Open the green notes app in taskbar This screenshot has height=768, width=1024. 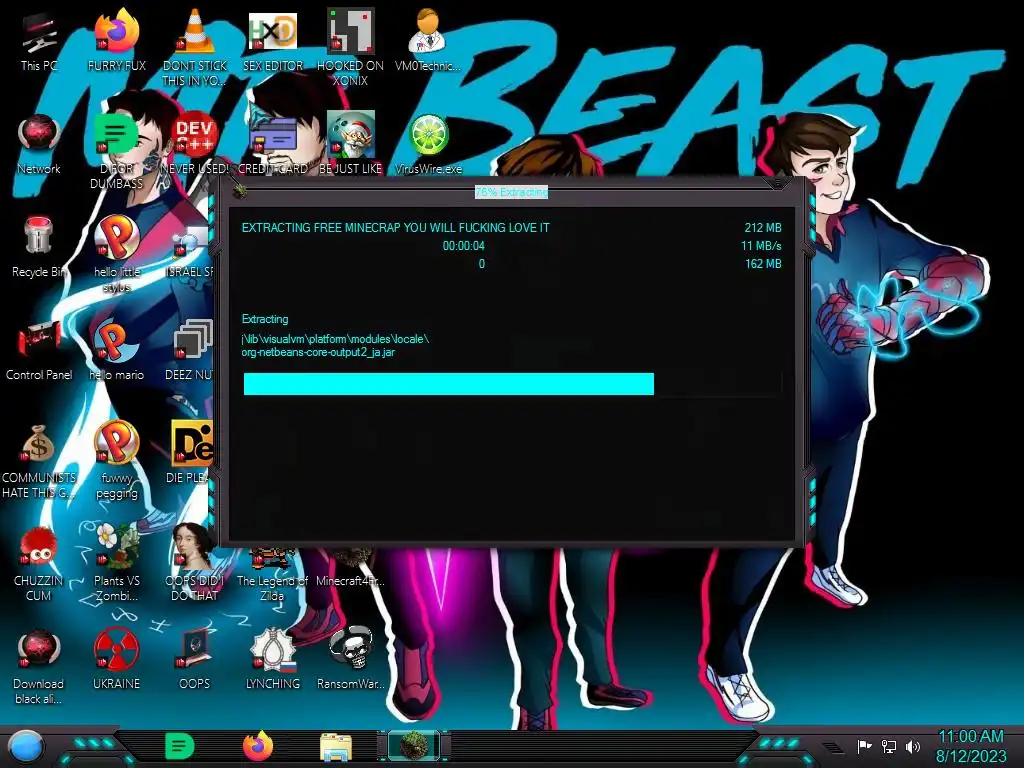[180, 746]
